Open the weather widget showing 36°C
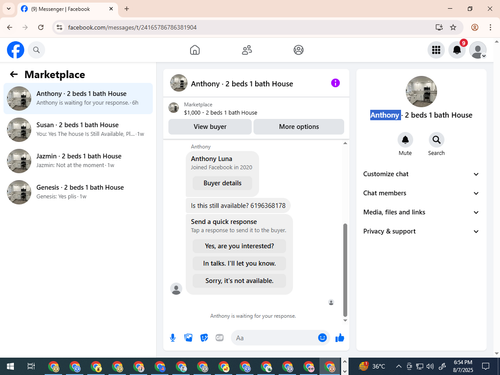This screenshot has height=375, width=500. (372, 367)
